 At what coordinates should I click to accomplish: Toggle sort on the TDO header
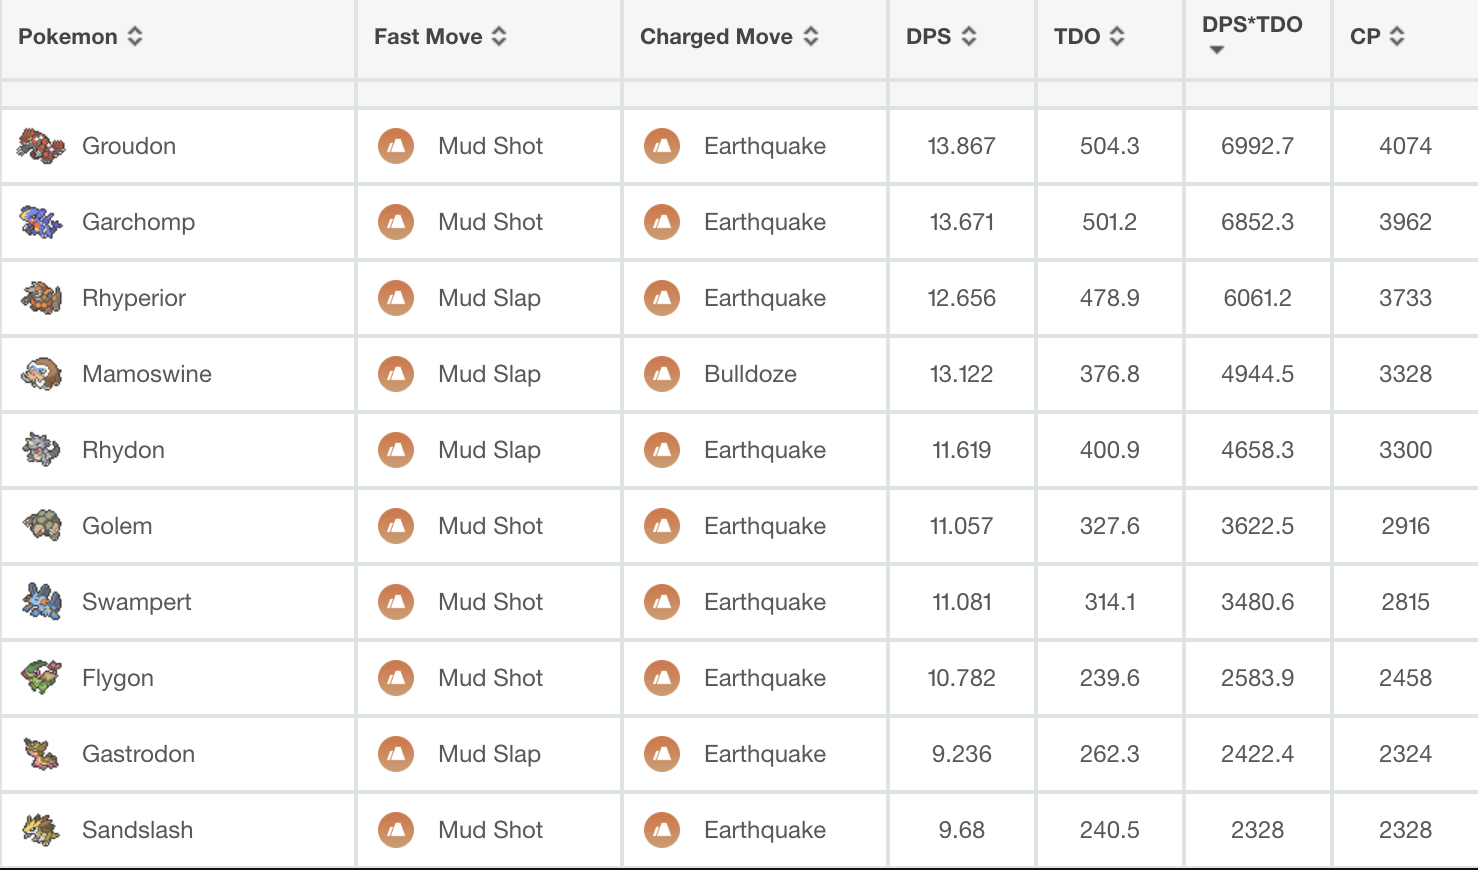click(1117, 37)
